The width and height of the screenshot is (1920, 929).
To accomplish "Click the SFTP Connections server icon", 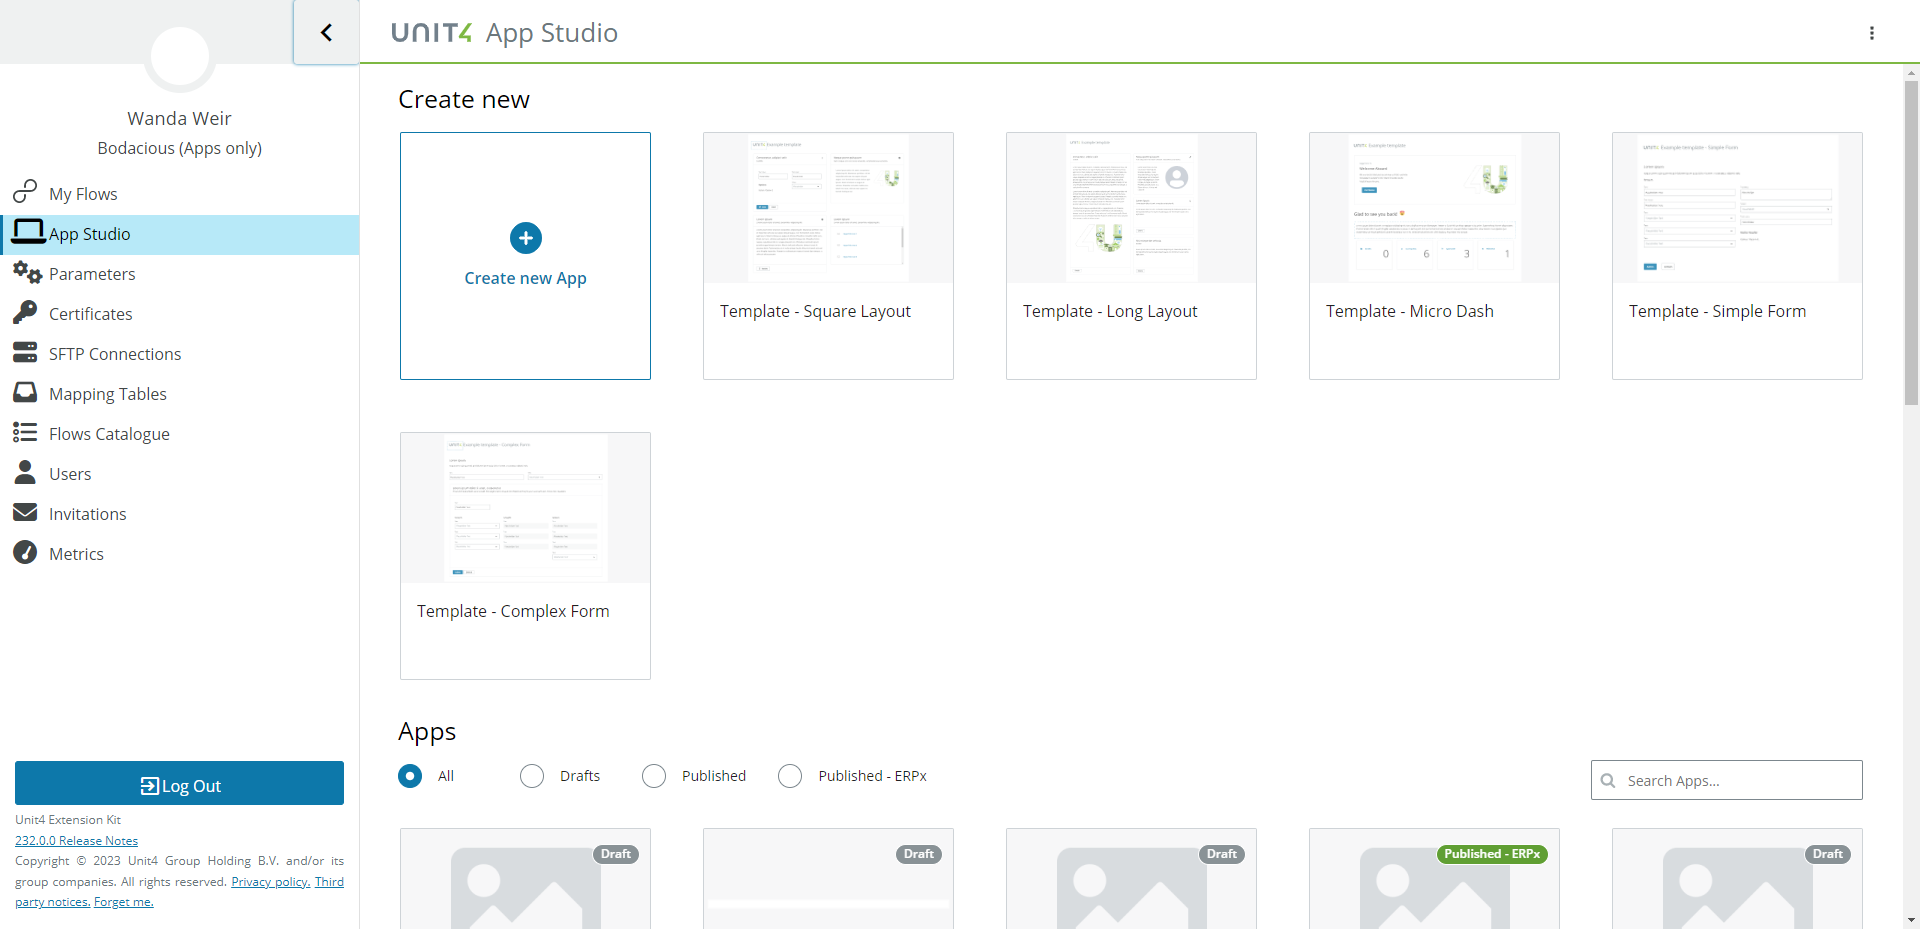I will tap(25, 352).
